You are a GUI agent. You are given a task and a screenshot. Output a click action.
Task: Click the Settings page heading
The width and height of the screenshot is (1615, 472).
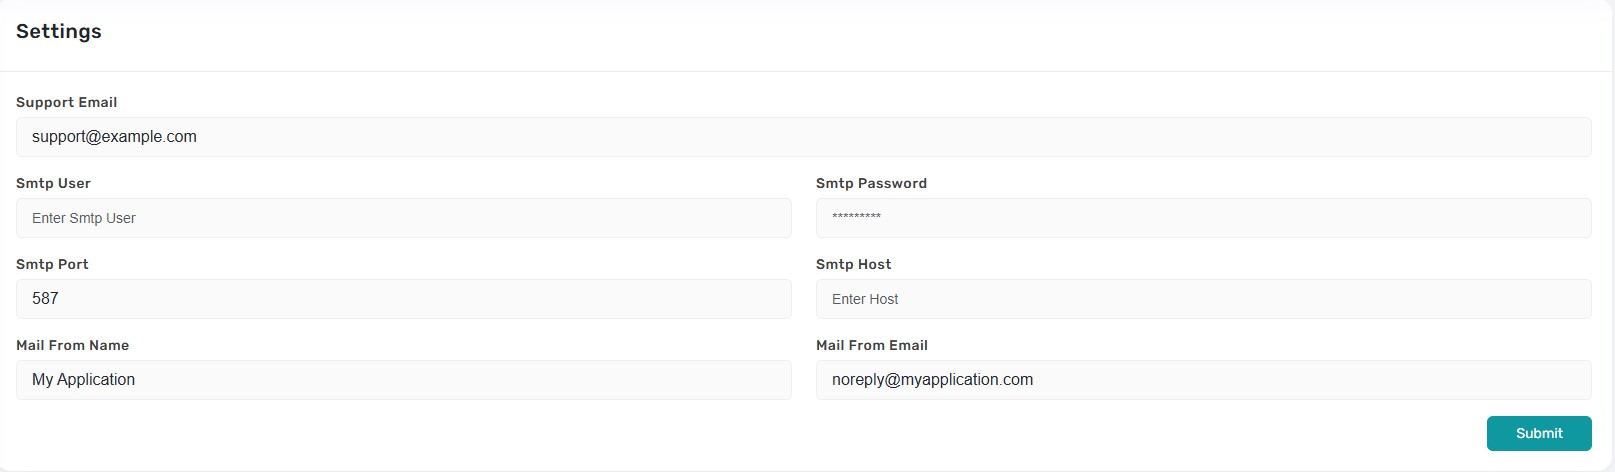(x=58, y=31)
